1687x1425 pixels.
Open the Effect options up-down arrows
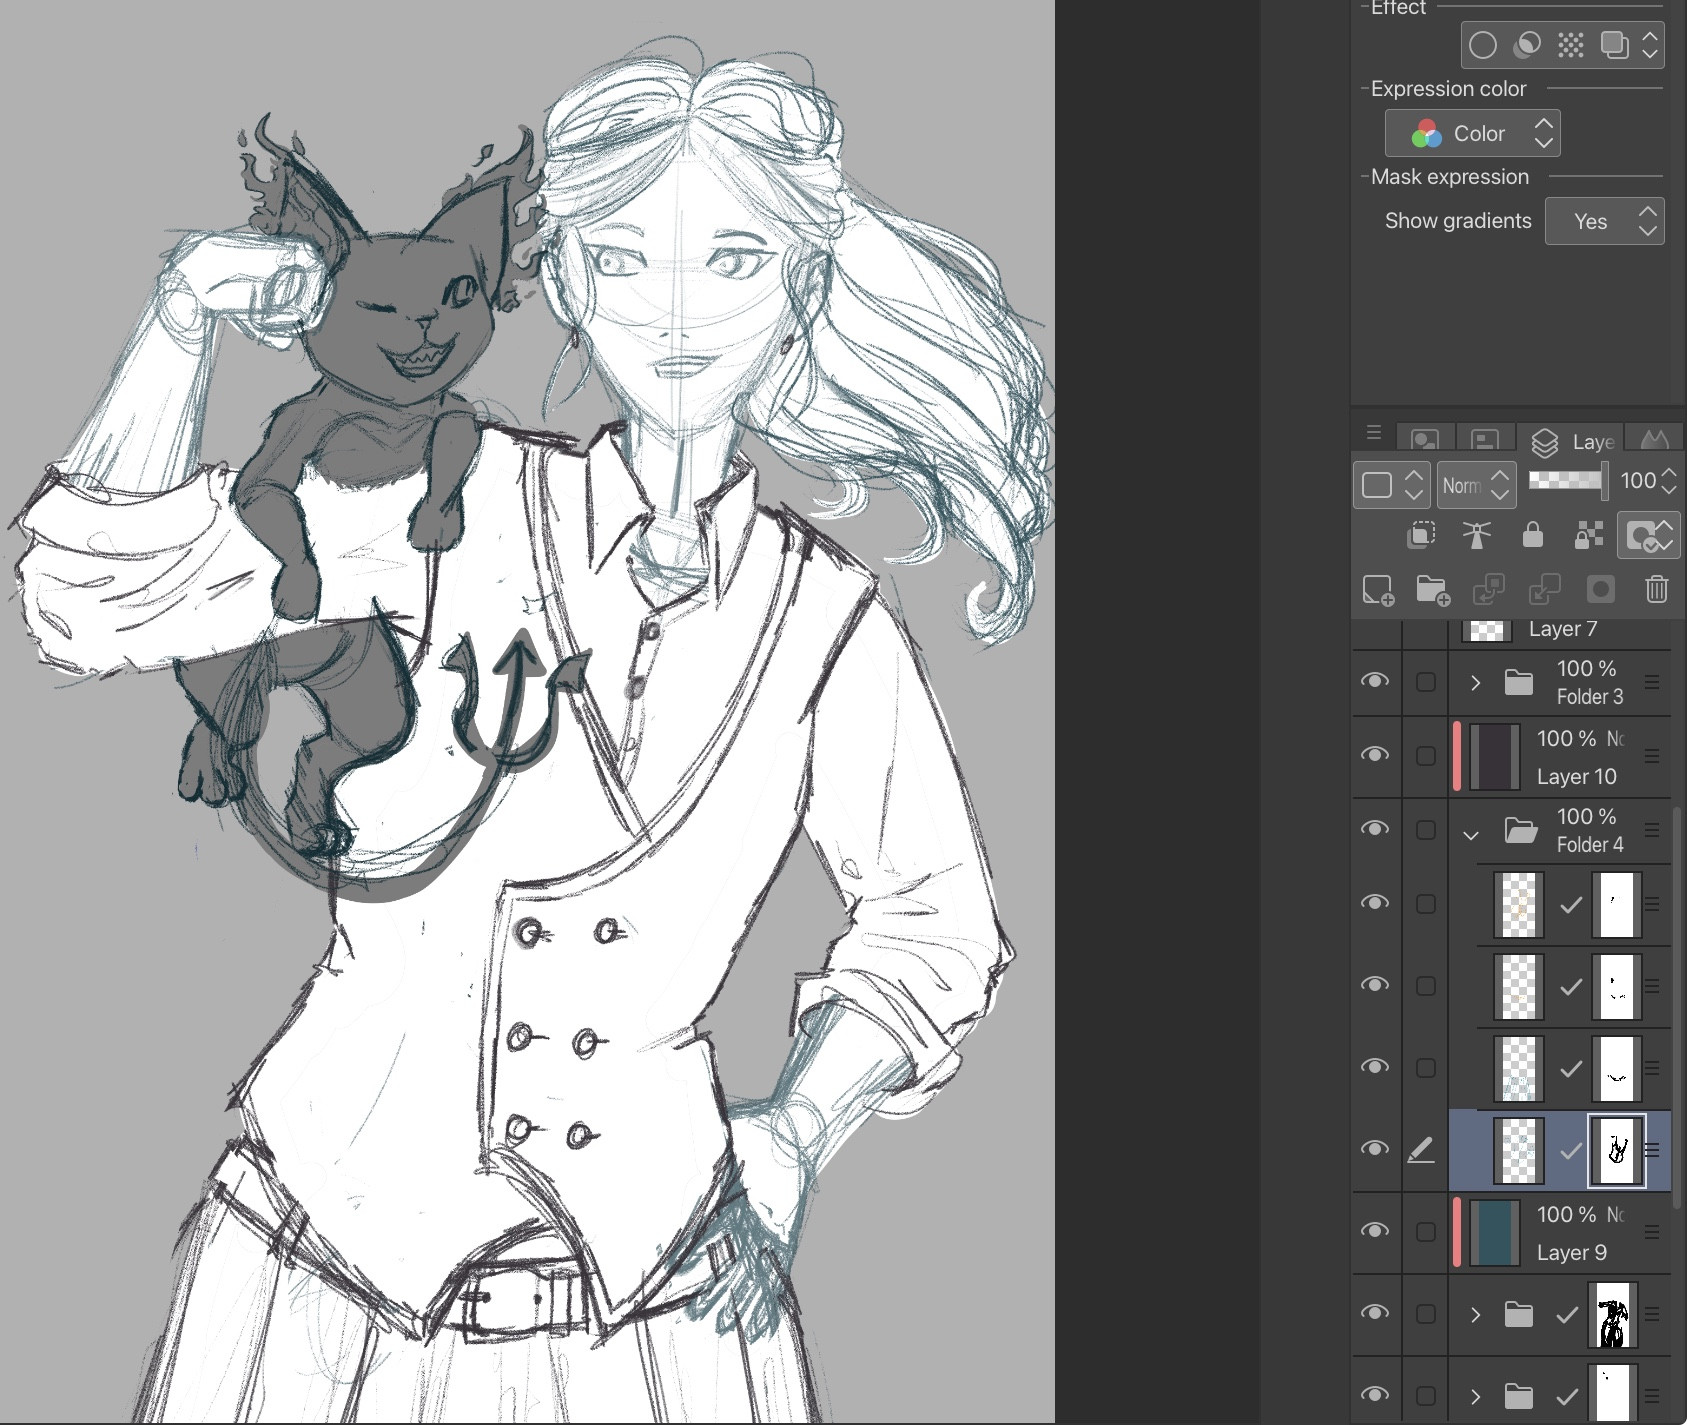pos(1650,45)
